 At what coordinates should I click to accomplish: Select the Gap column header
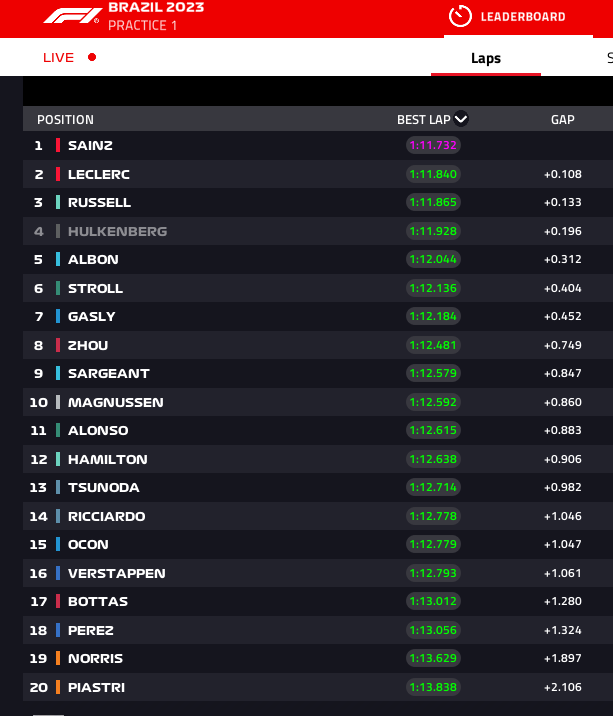coord(562,120)
